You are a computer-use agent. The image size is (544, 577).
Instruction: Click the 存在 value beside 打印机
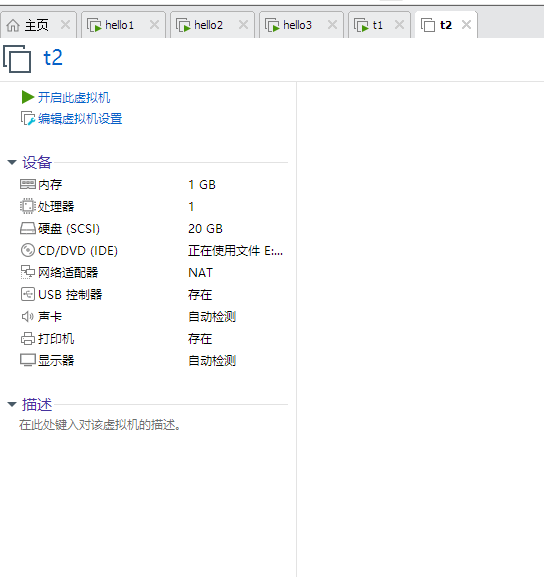tap(200, 338)
